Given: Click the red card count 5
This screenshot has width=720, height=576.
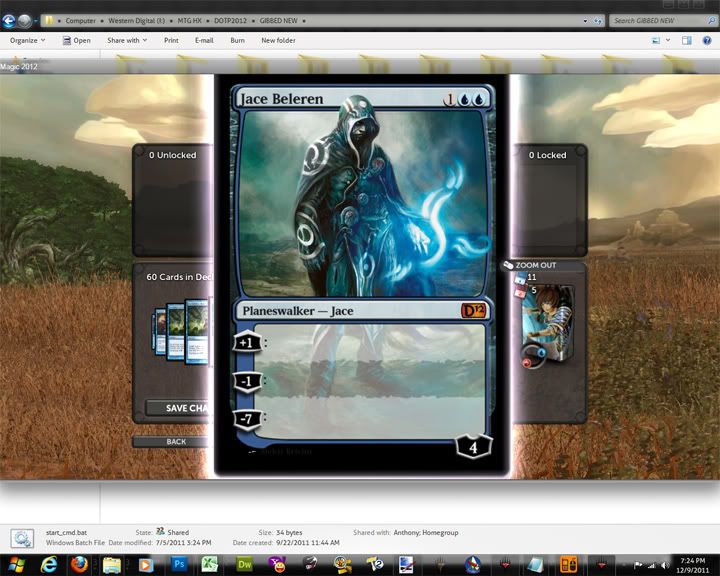Looking at the screenshot, I should point(534,290).
